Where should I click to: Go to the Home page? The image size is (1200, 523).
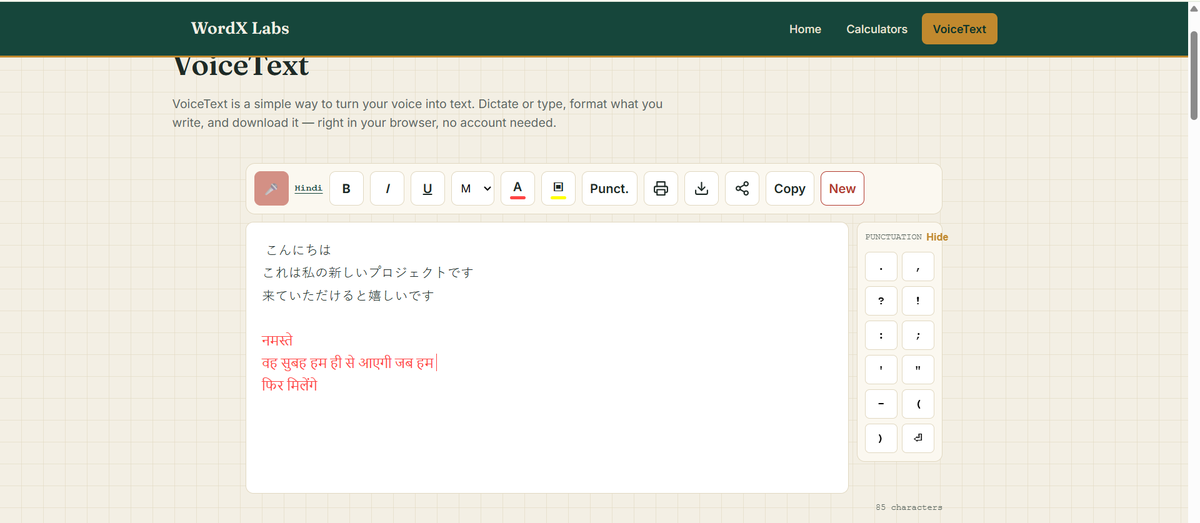(805, 29)
